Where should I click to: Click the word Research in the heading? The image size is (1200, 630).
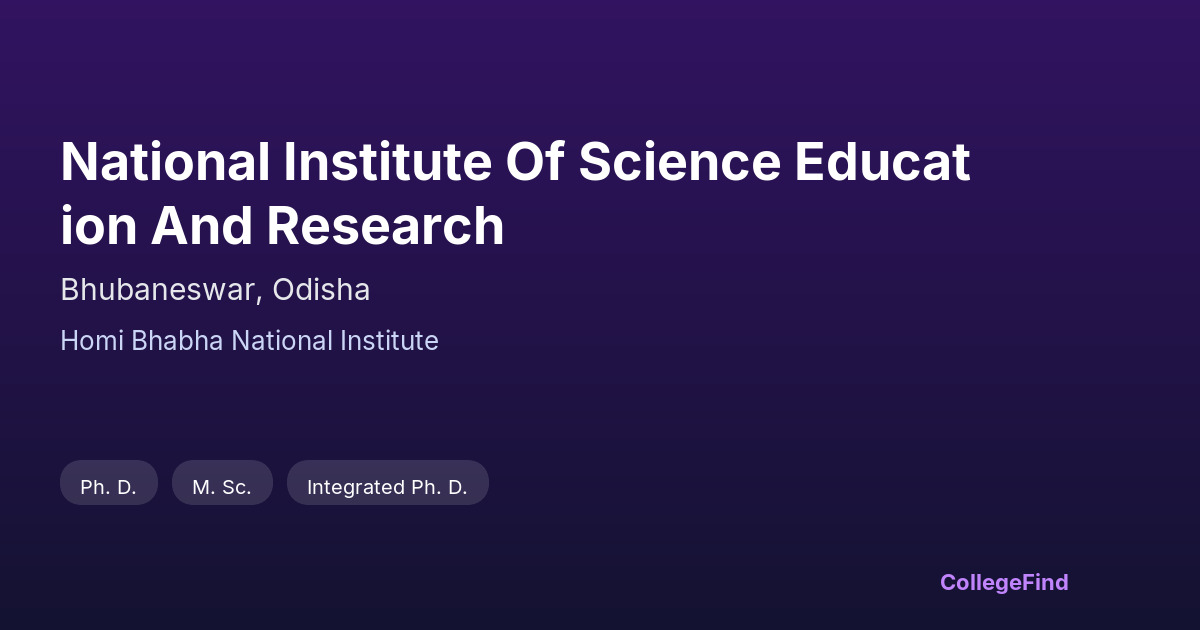click(385, 226)
